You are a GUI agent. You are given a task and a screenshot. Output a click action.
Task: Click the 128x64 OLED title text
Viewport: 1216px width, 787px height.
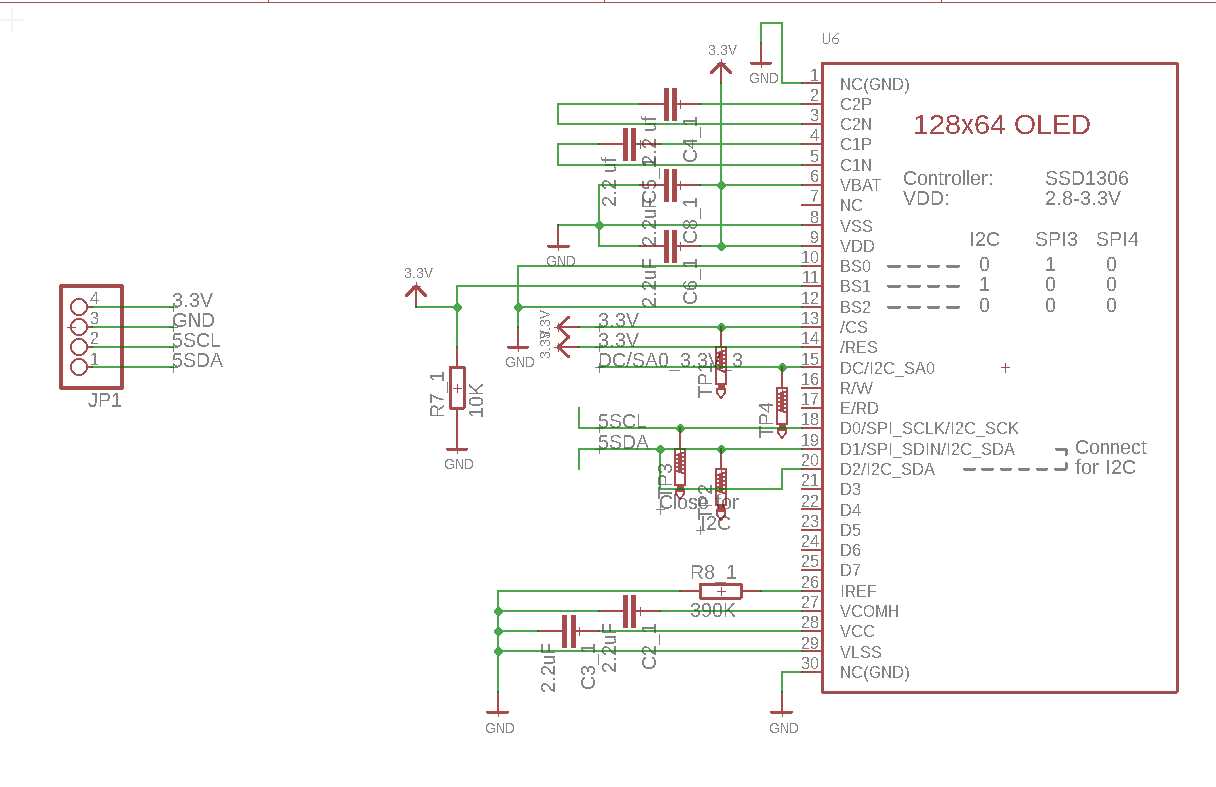pos(1001,126)
